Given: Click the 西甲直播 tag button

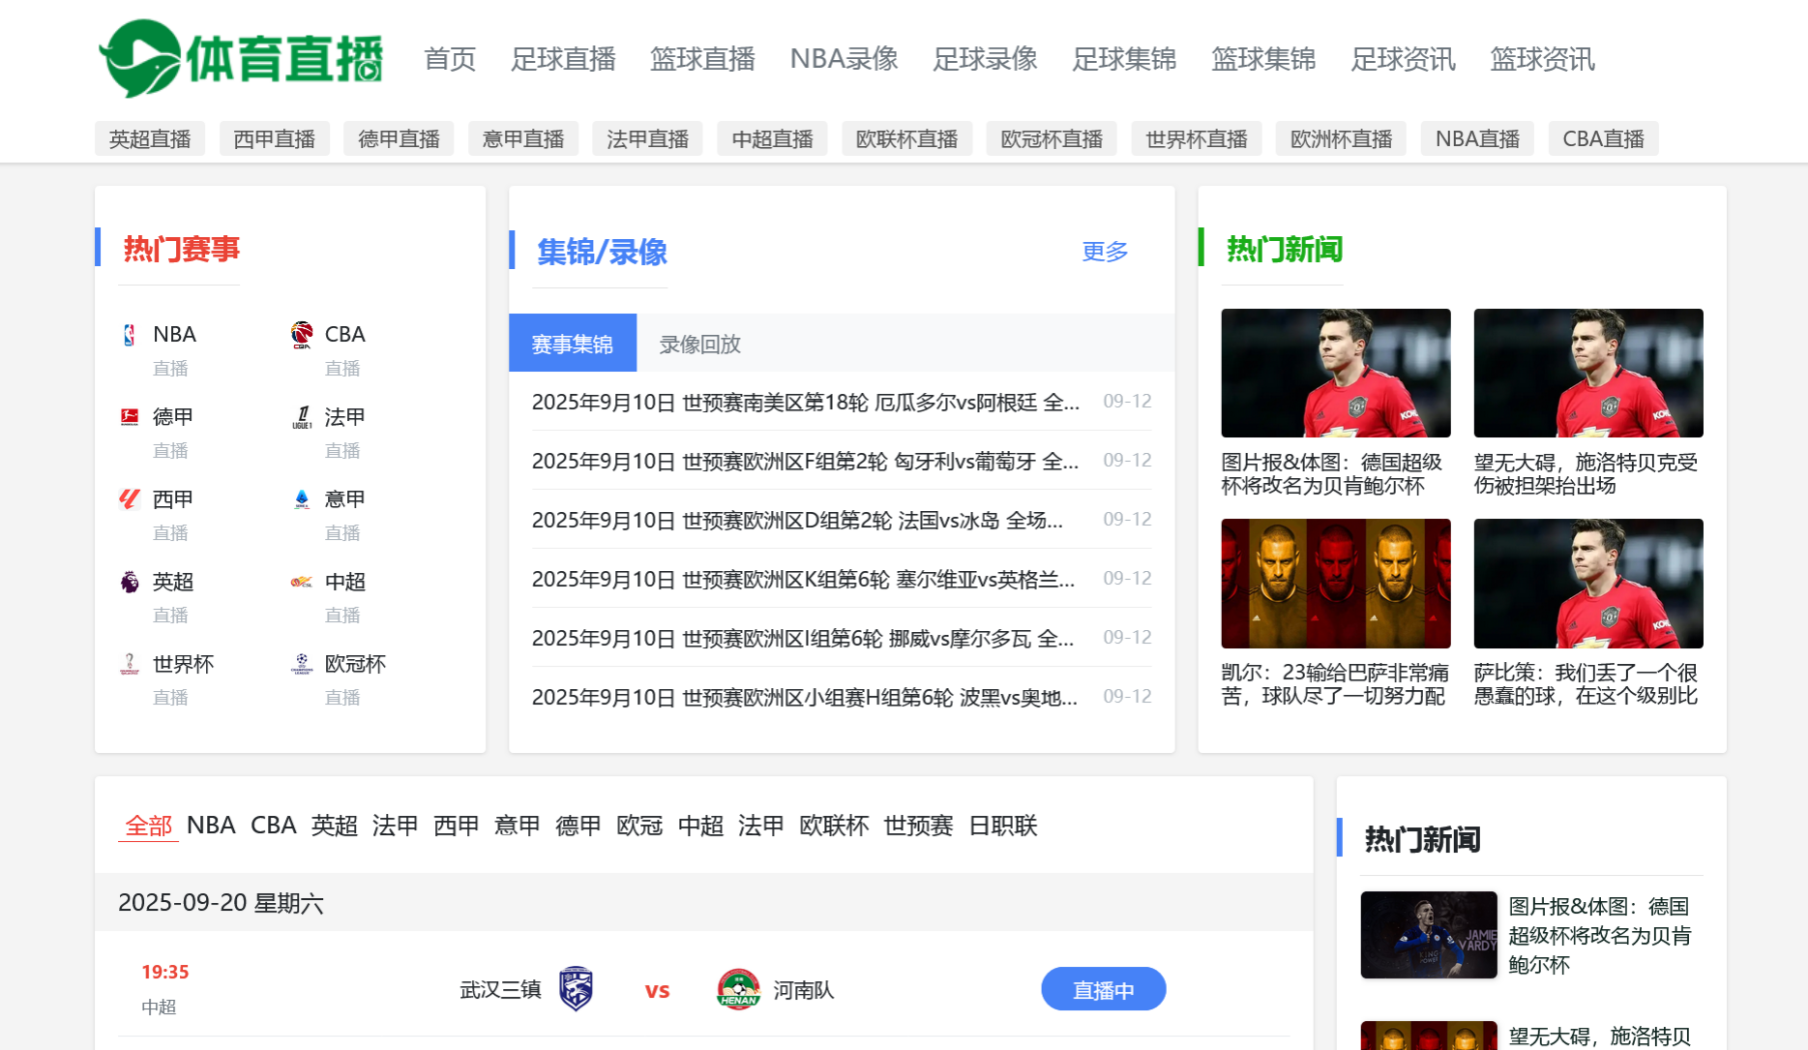Looking at the screenshot, I should [274, 139].
